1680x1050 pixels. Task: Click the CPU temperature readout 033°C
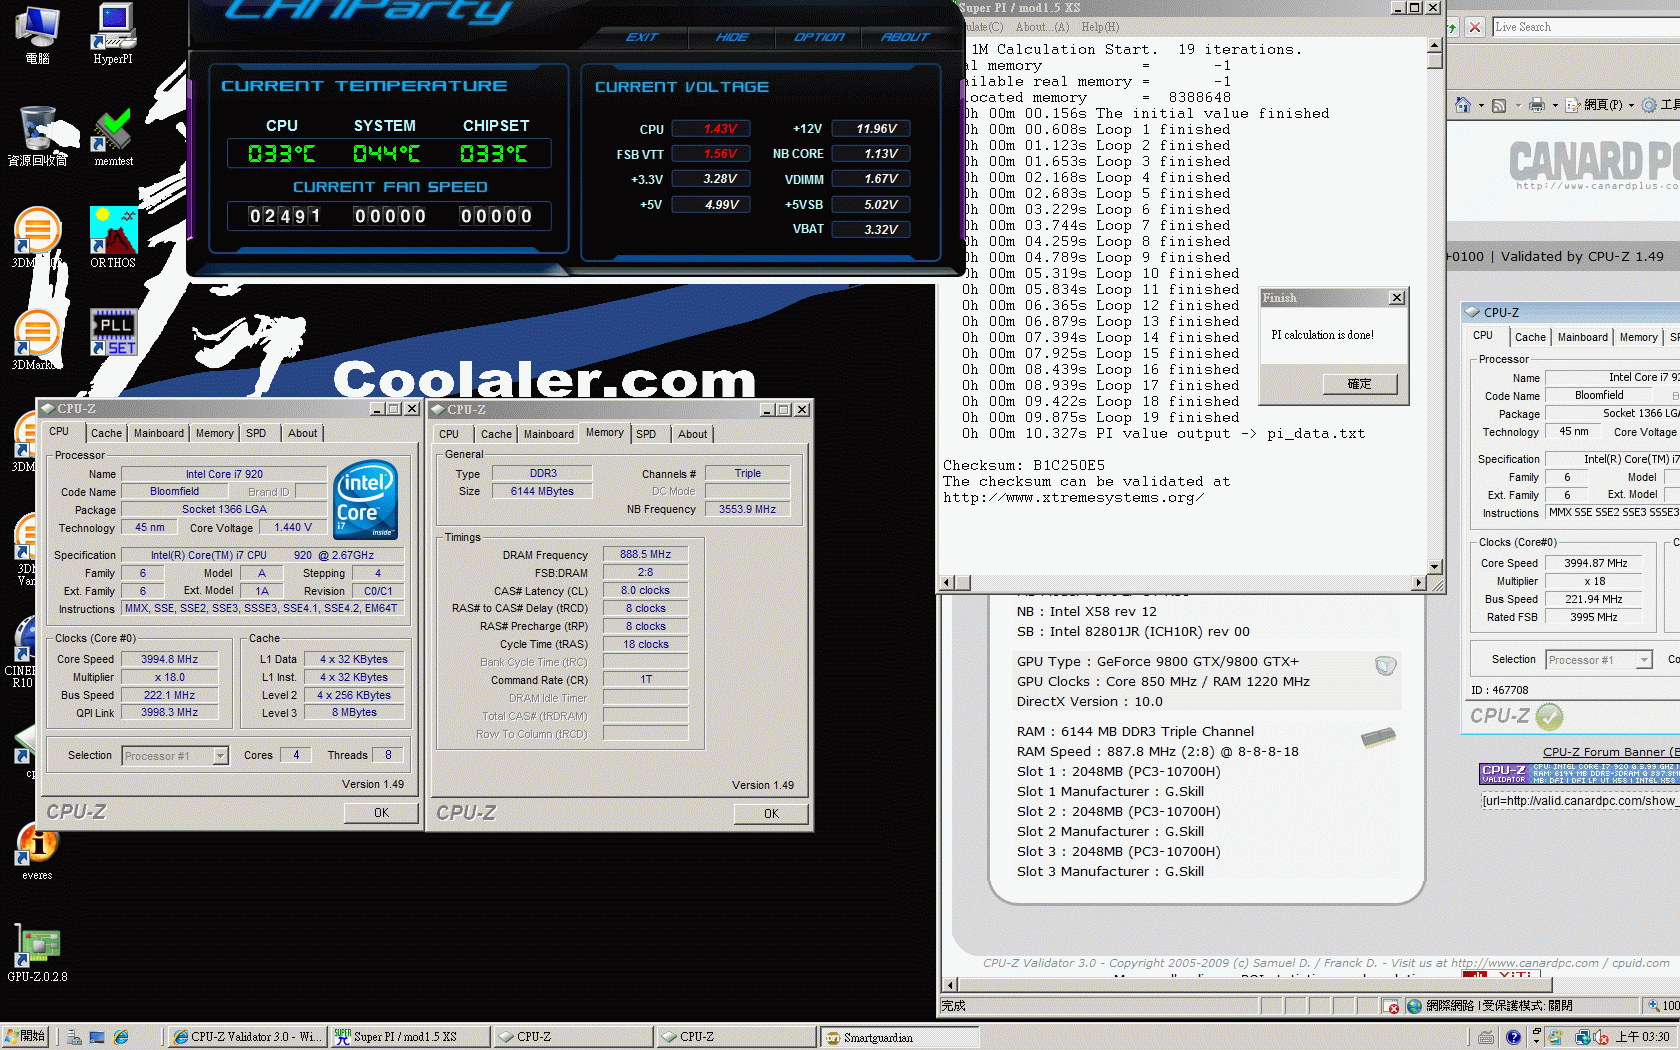pos(282,153)
